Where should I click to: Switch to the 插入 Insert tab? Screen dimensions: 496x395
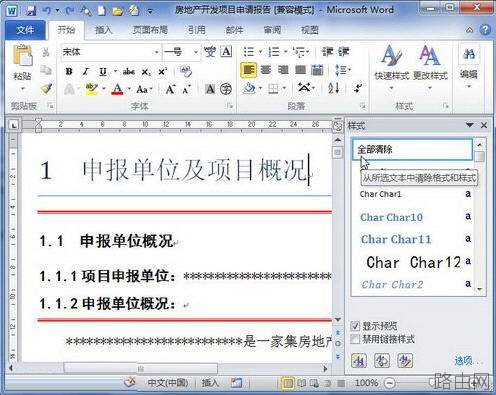104,30
